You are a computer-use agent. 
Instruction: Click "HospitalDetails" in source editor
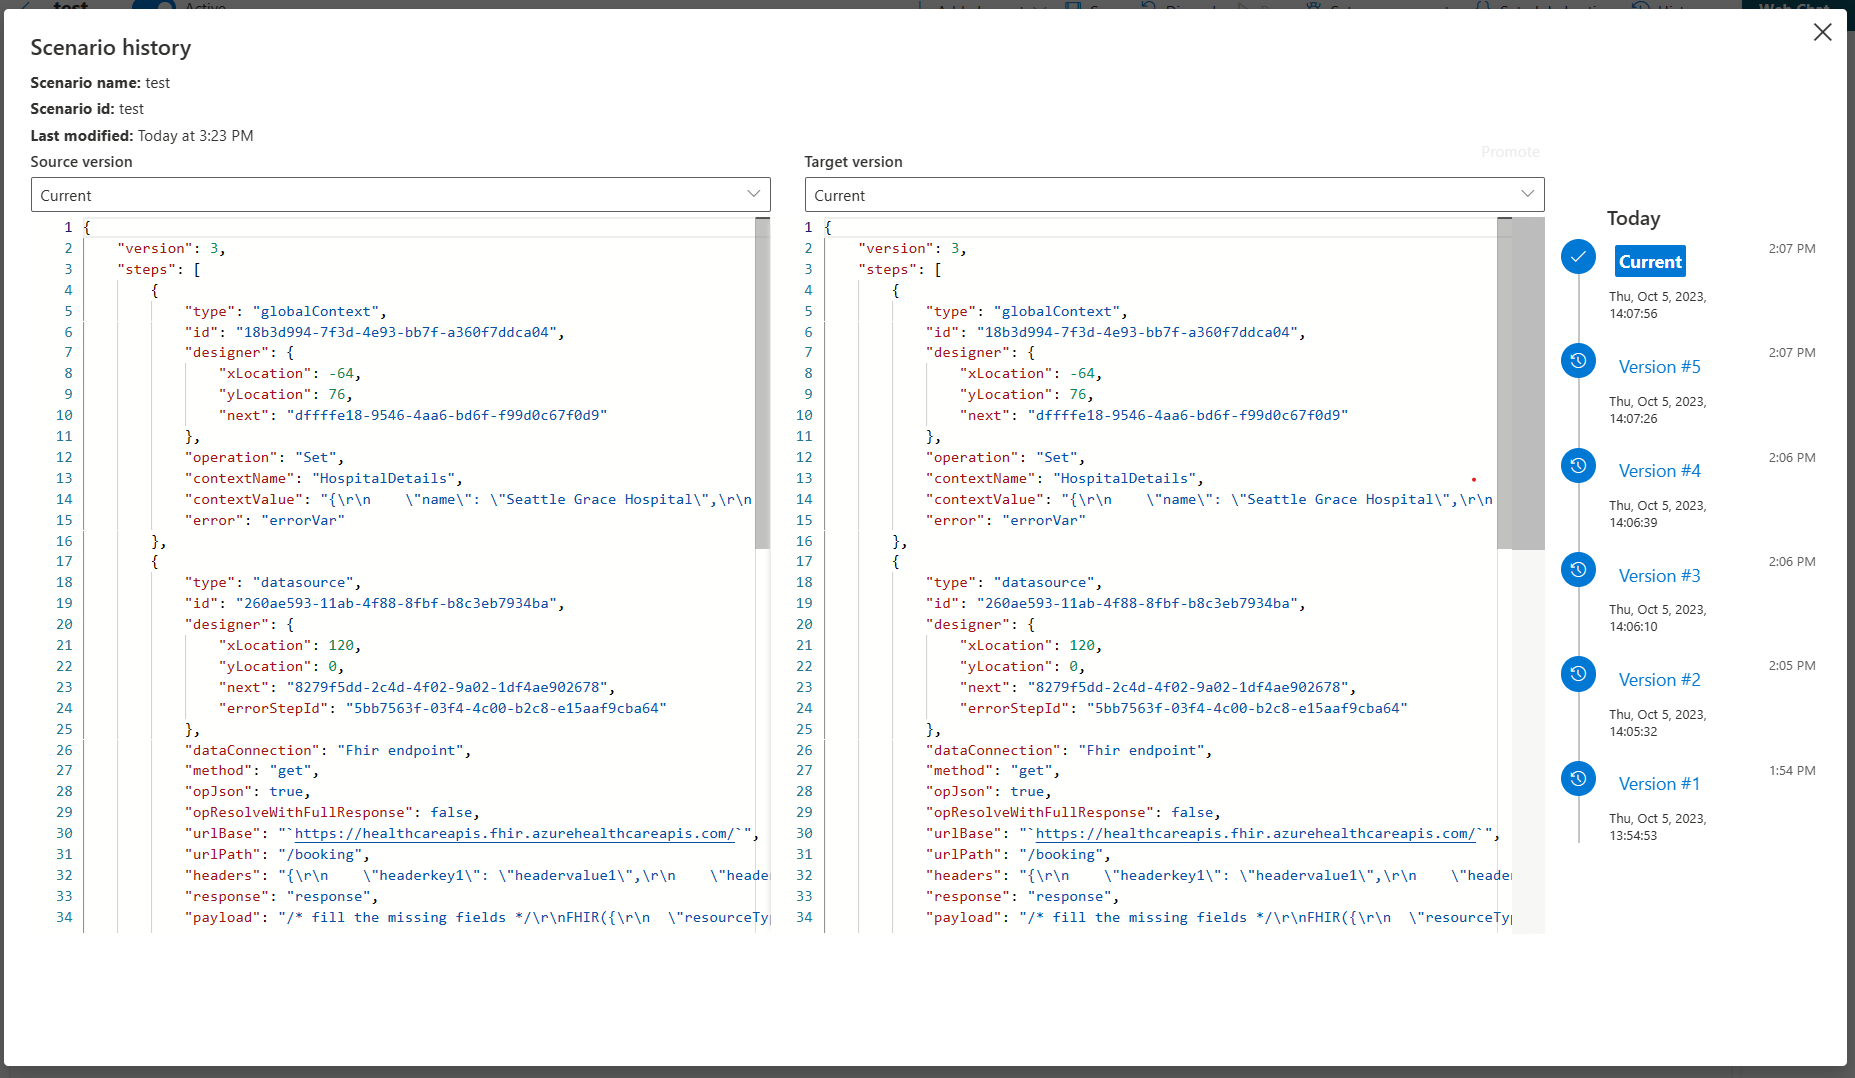384,478
